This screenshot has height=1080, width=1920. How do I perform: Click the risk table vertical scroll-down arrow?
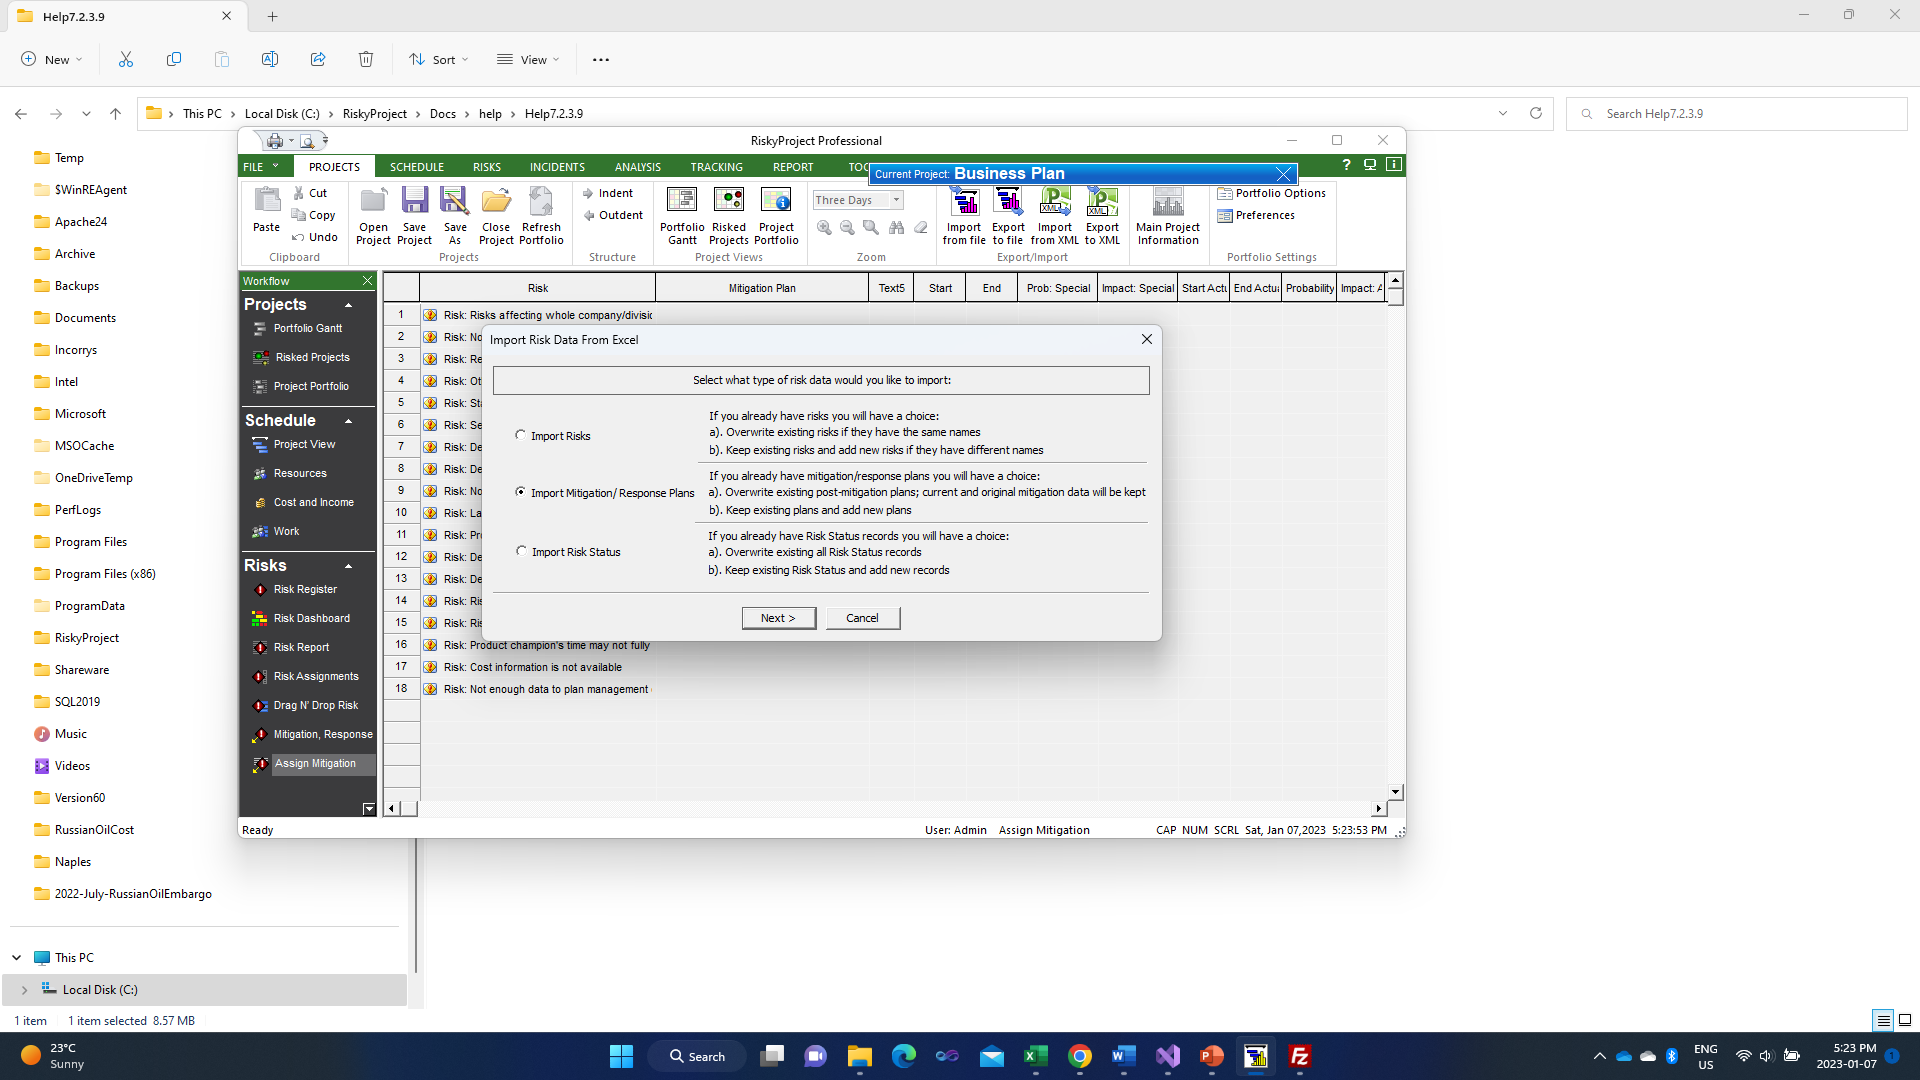(1395, 792)
